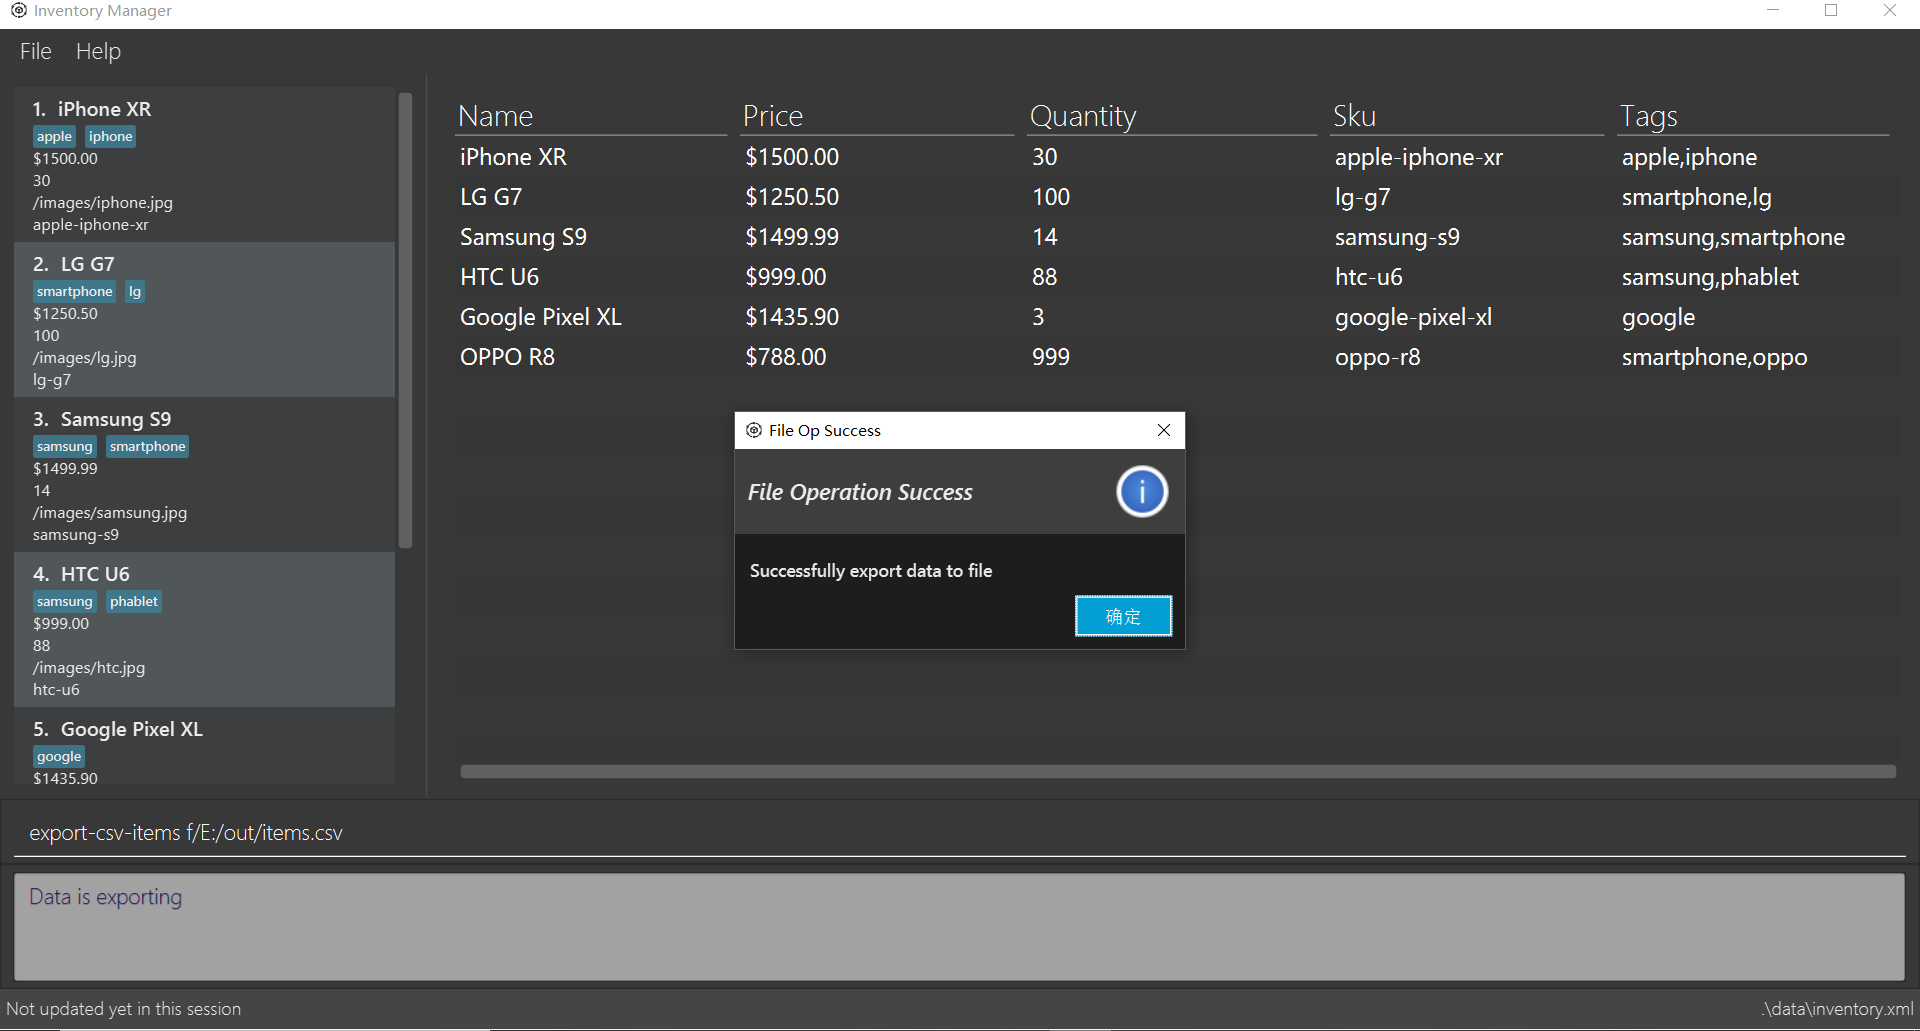Click the 'google' tag on Pixel XL card

pyautogui.click(x=59, y=757)
